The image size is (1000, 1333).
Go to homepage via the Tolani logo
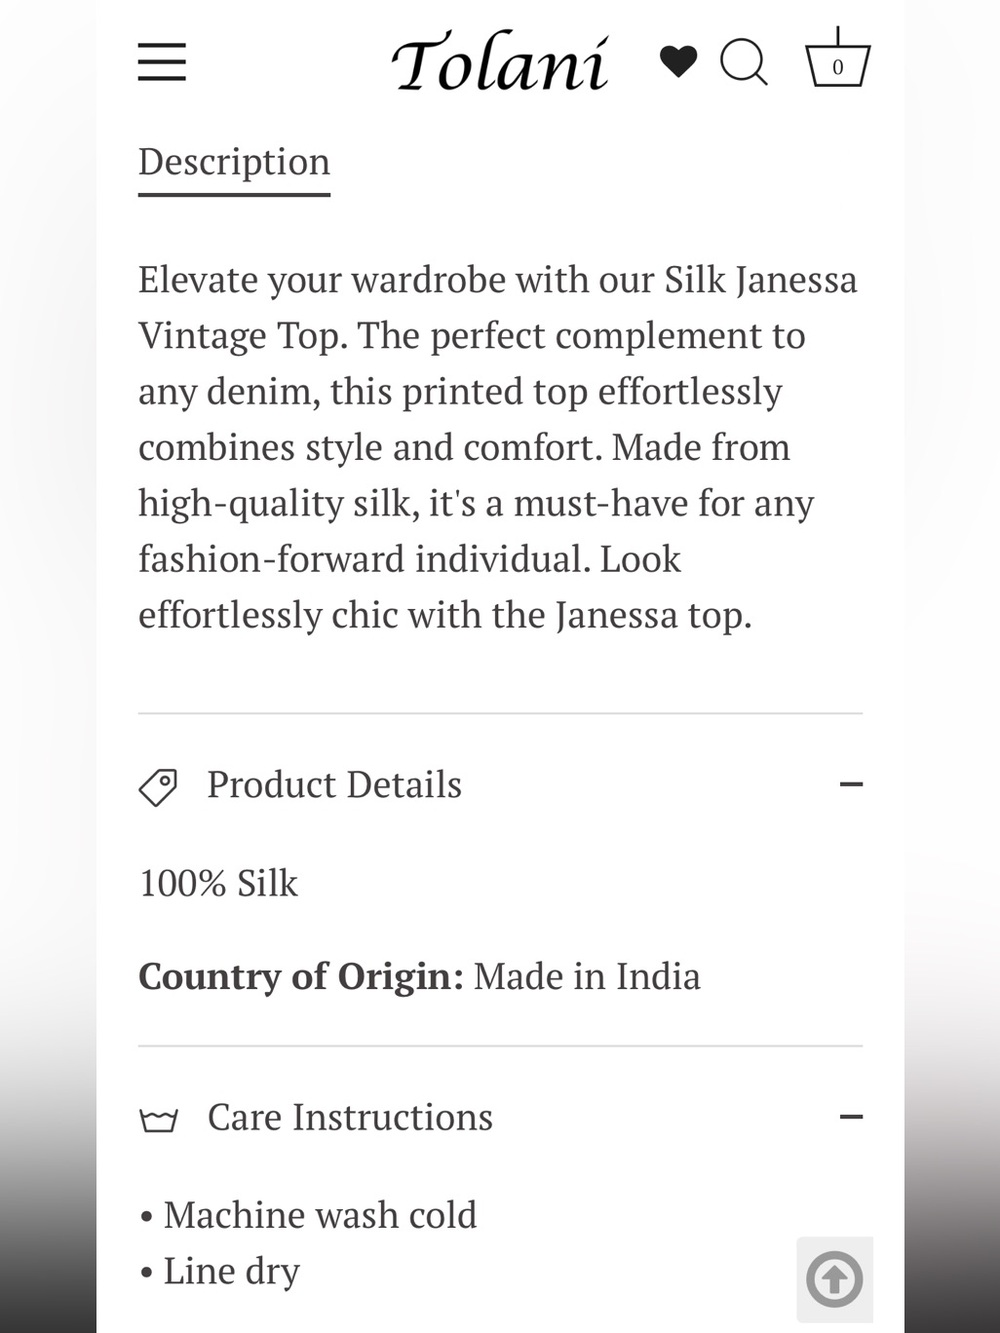(x=500, y=63)
